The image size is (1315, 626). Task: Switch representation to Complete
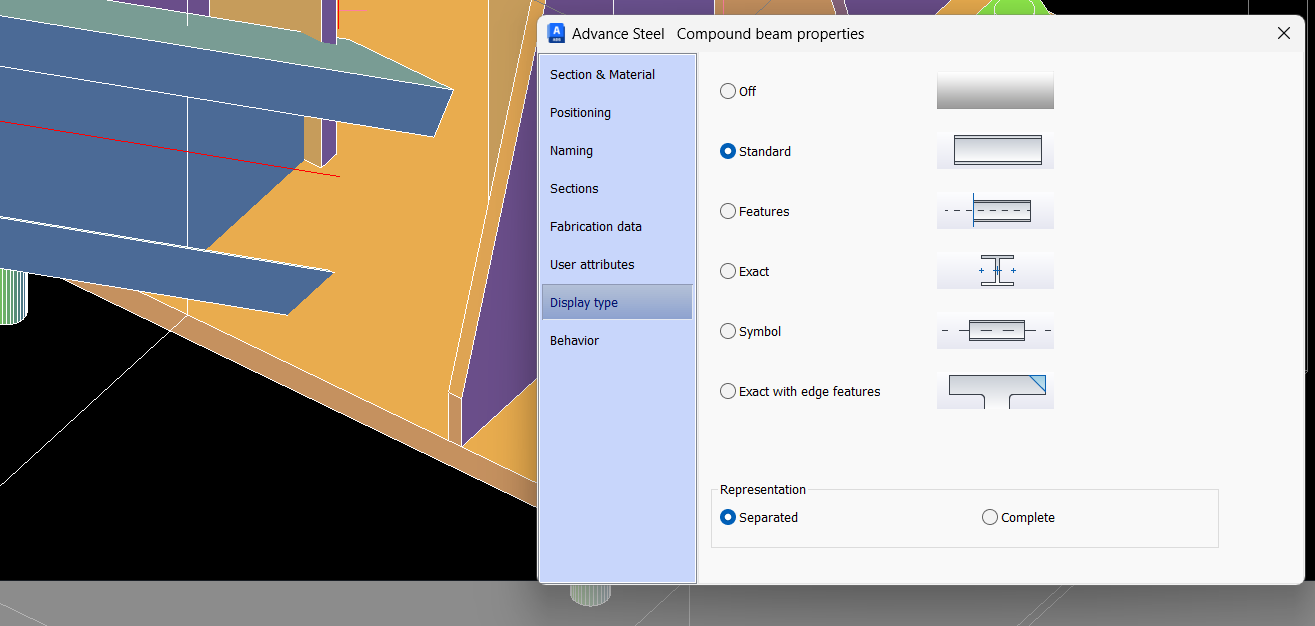pos(989,517)
